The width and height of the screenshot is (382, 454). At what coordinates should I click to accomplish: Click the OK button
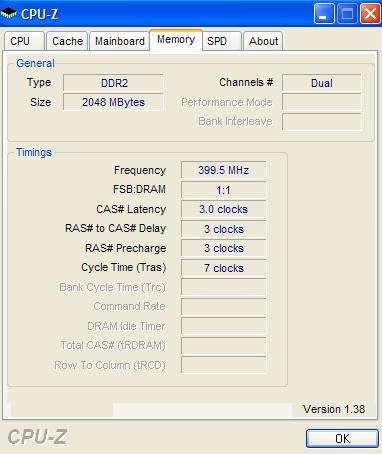(x=342, y=438)
